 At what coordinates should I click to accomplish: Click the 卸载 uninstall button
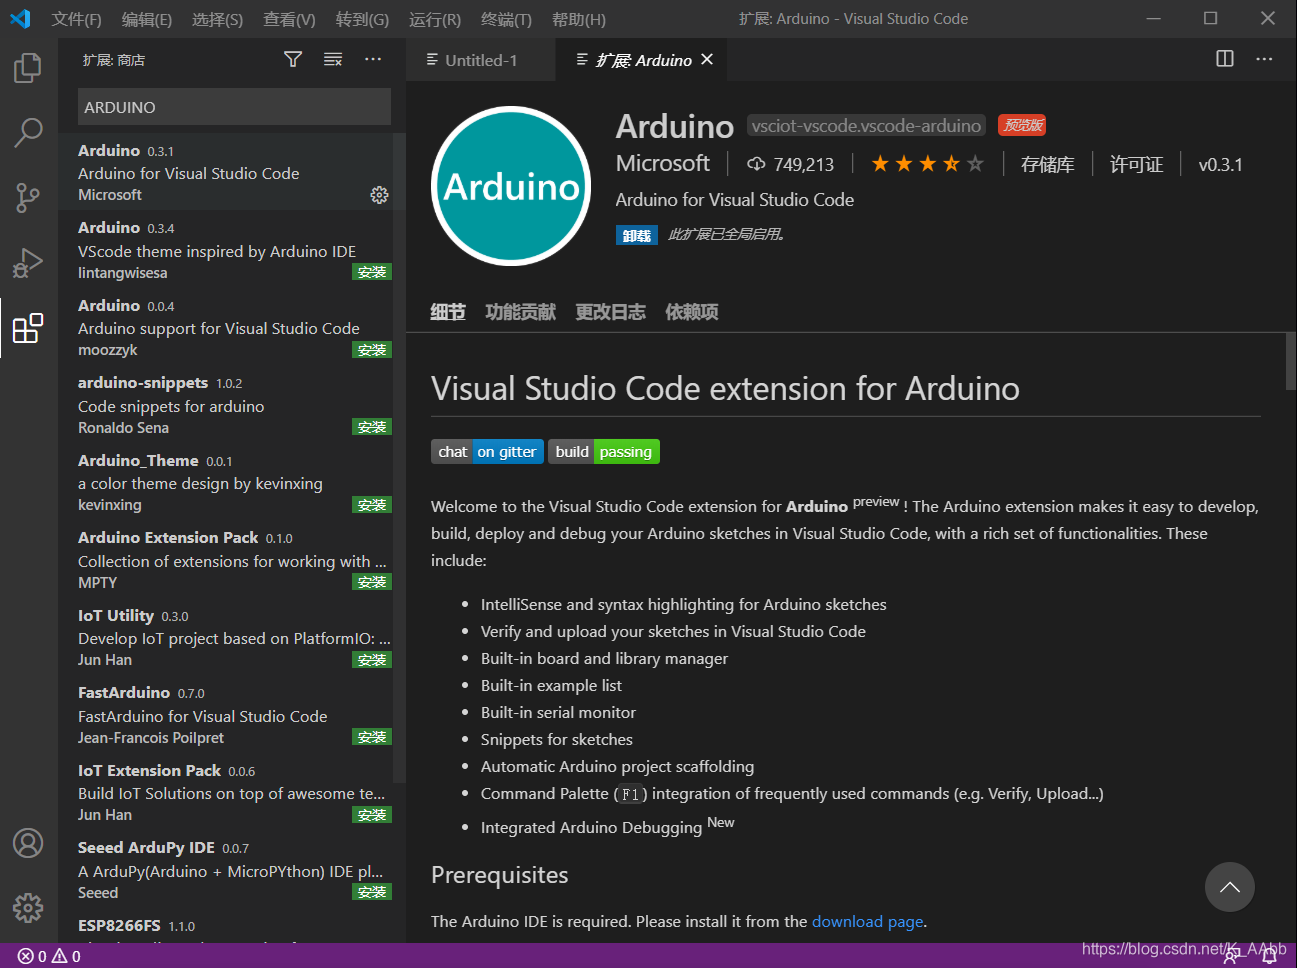[637, 235]
